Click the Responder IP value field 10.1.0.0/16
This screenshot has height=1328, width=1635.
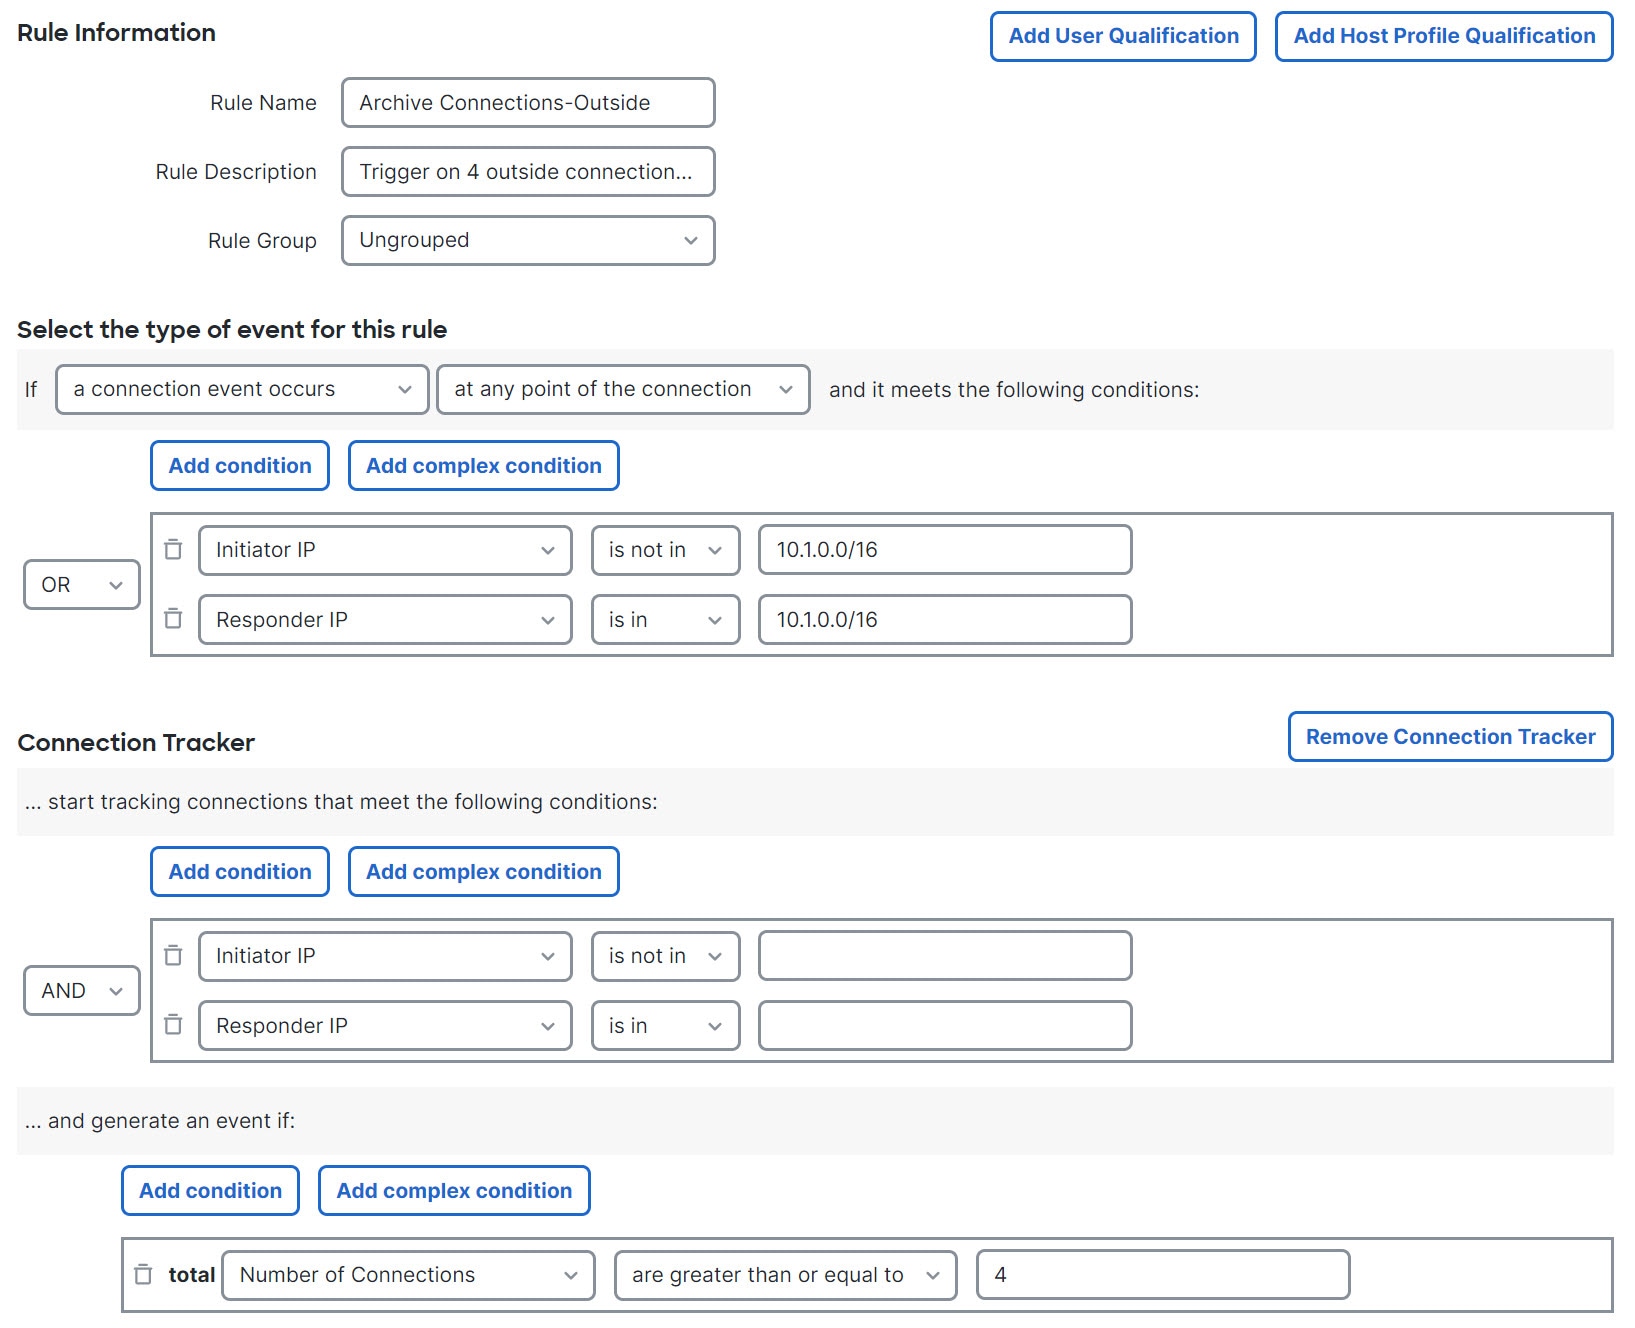point(945,620)
